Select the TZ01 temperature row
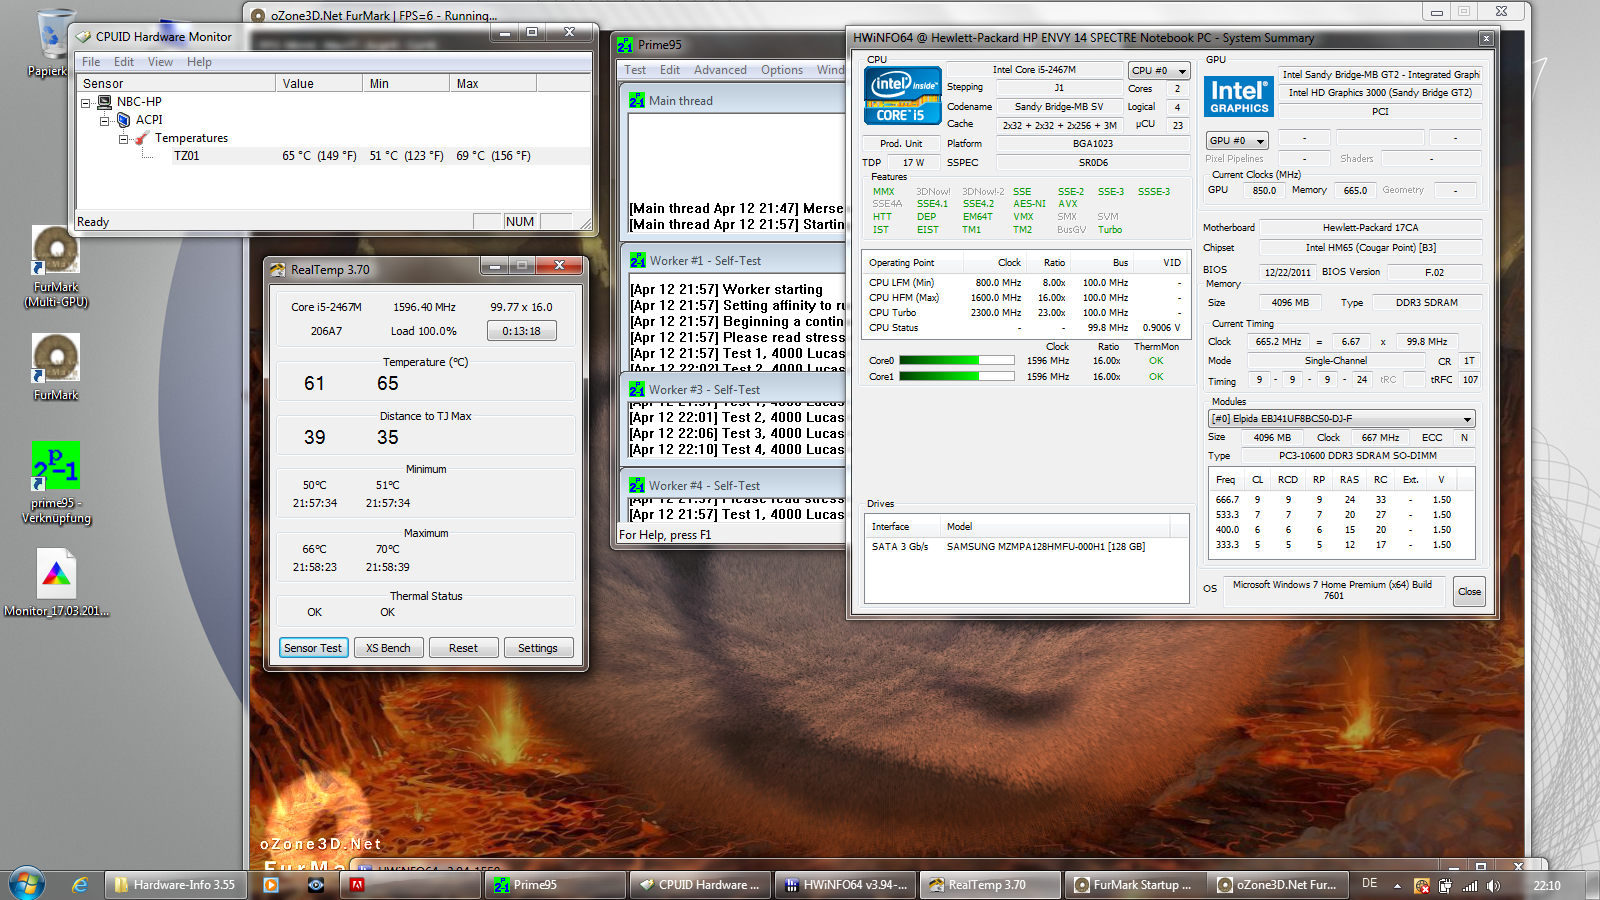 (x=187, y=156)
